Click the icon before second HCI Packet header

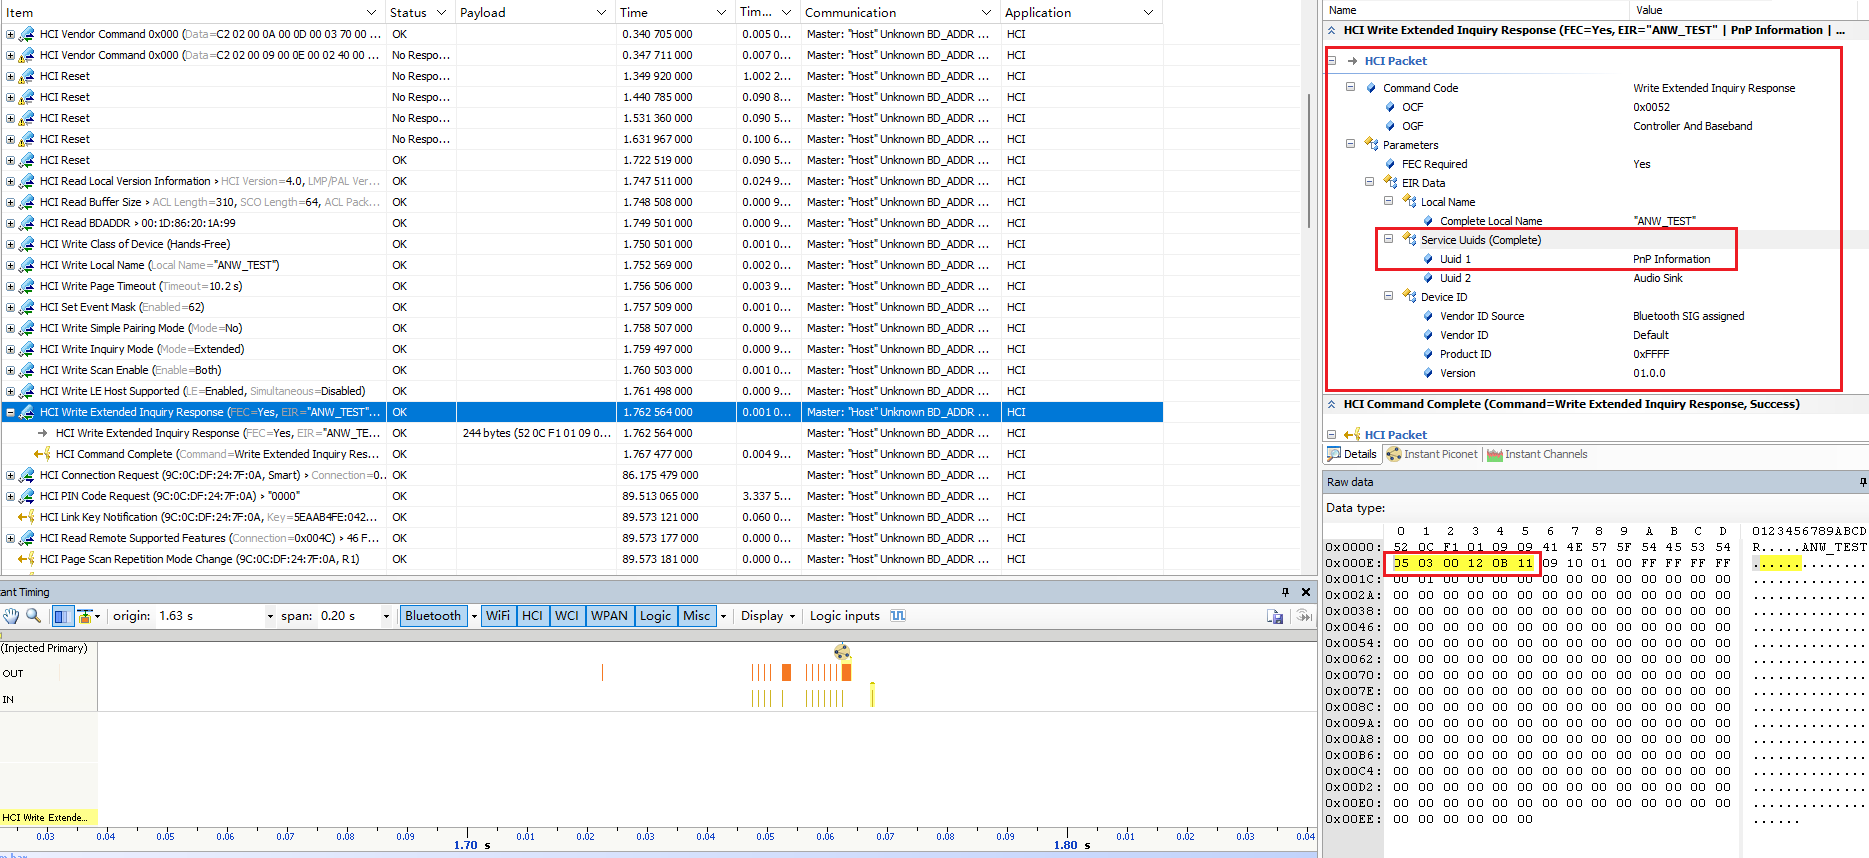click(1352, 435)
